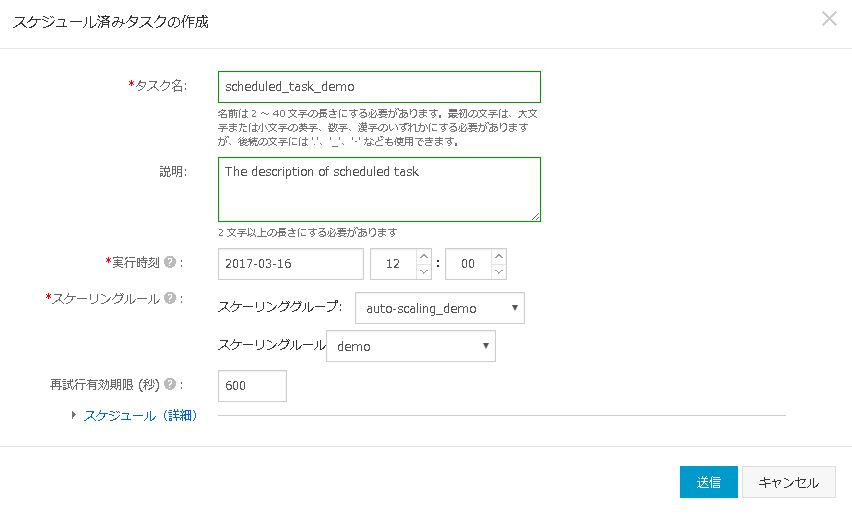Grab the description textarea resize handle
The width and height of the screenshot is (852, 517).
pyautogui.click(x=536, y=216)
